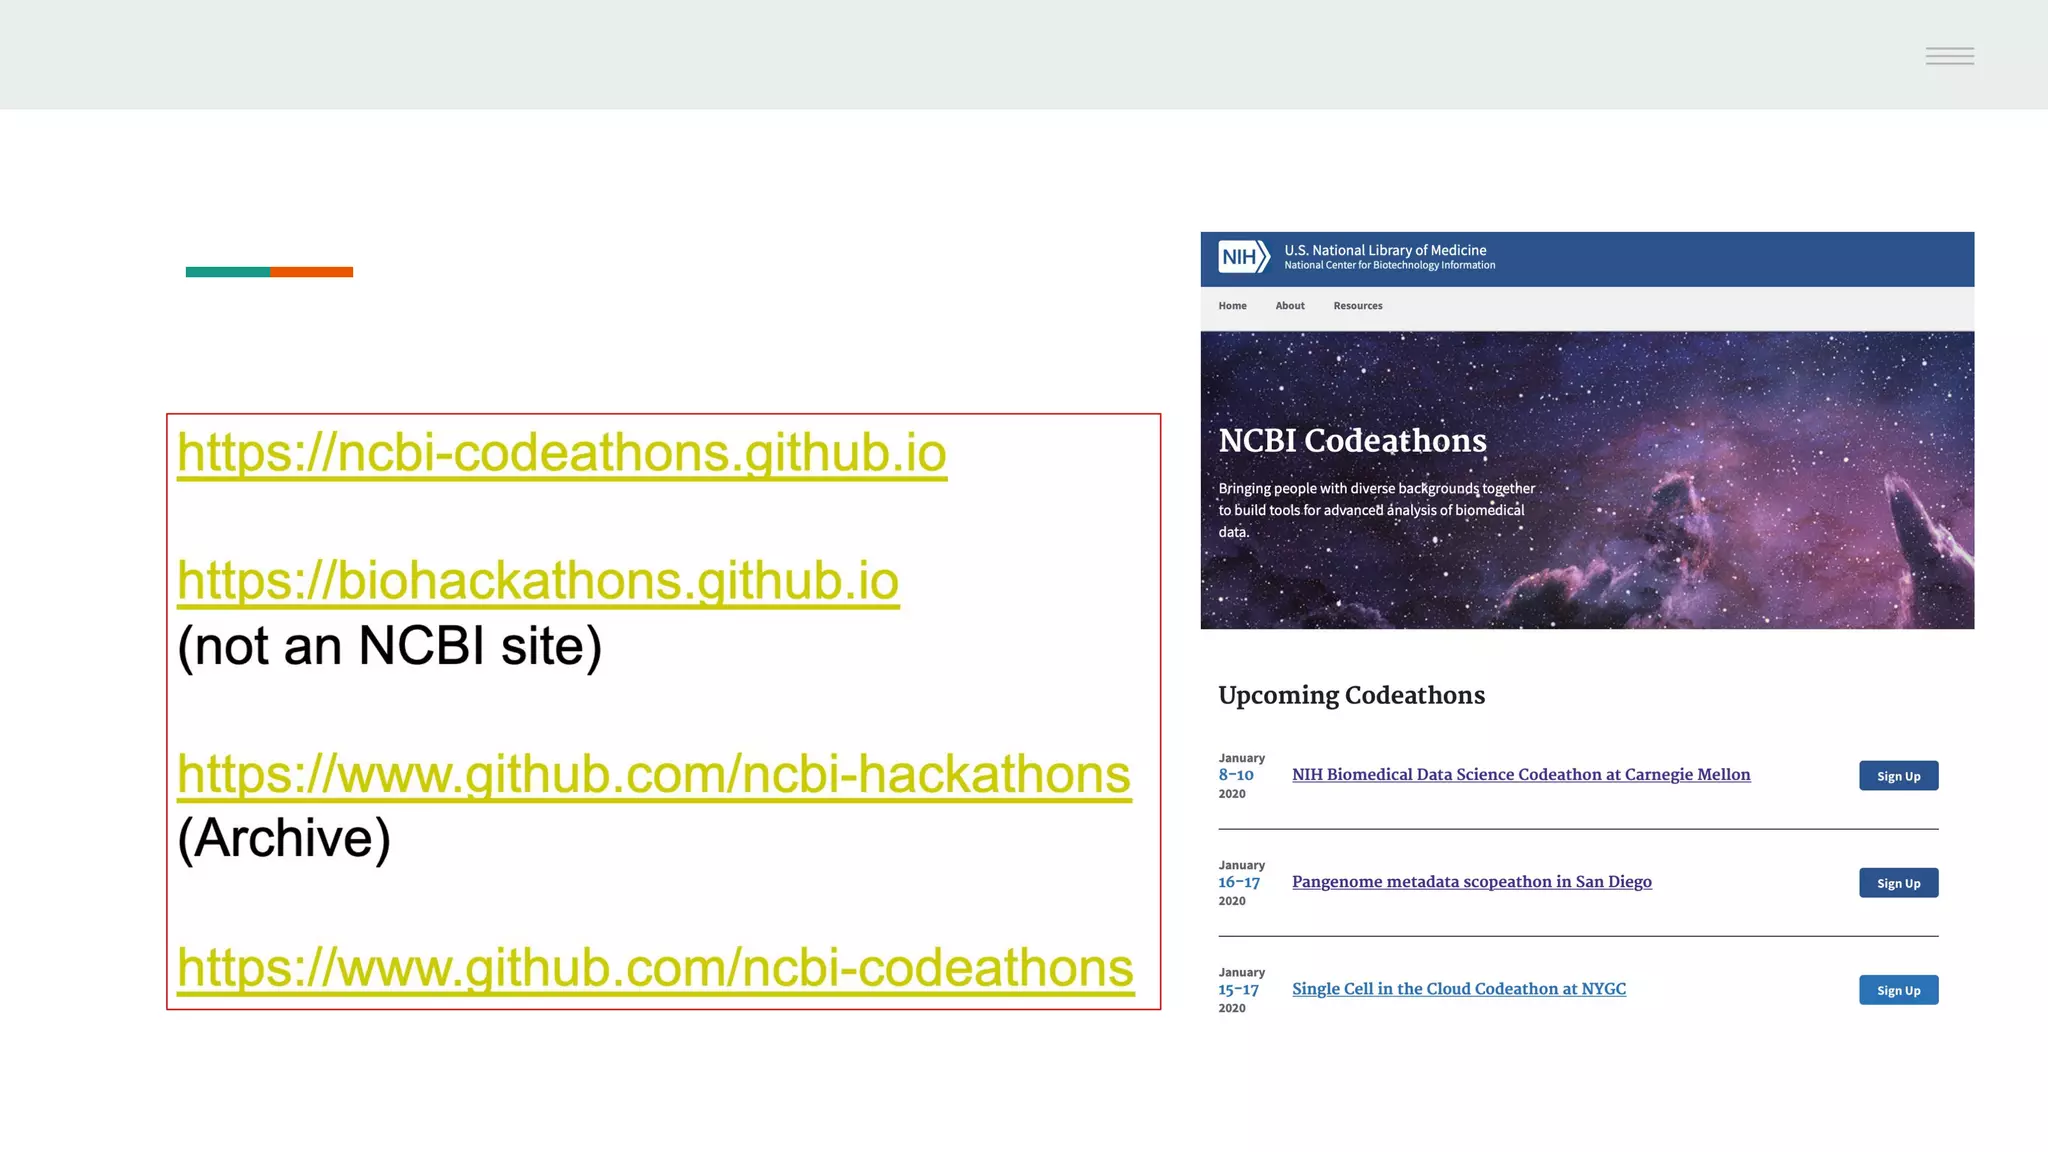Click the January 8-10 2020 date
Screen dimensions: 2048x1152
1241,776
